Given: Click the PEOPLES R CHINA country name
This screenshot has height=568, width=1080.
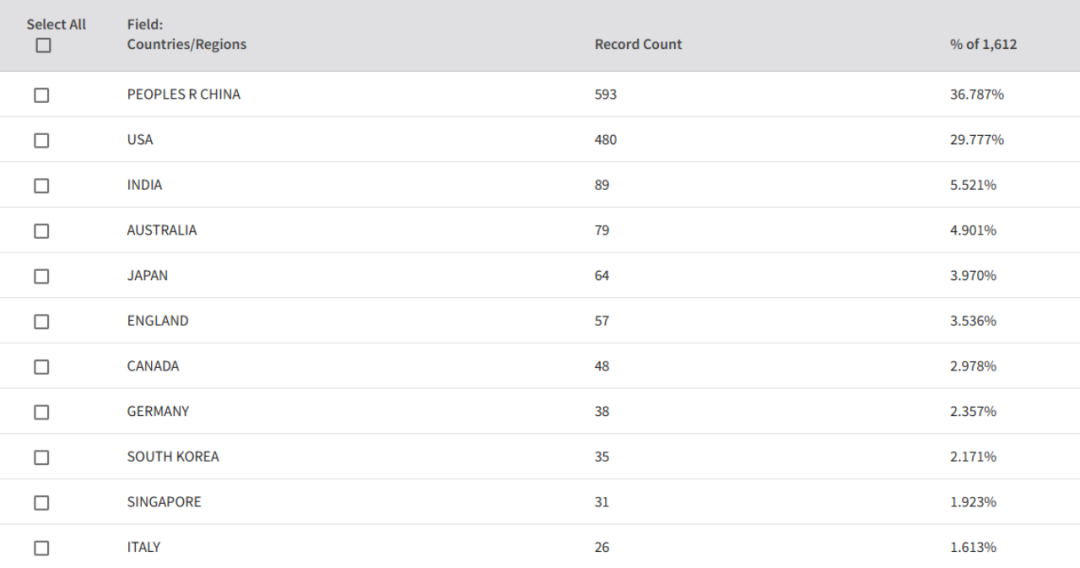Looking at the screenshot, I should coord(183,94).
